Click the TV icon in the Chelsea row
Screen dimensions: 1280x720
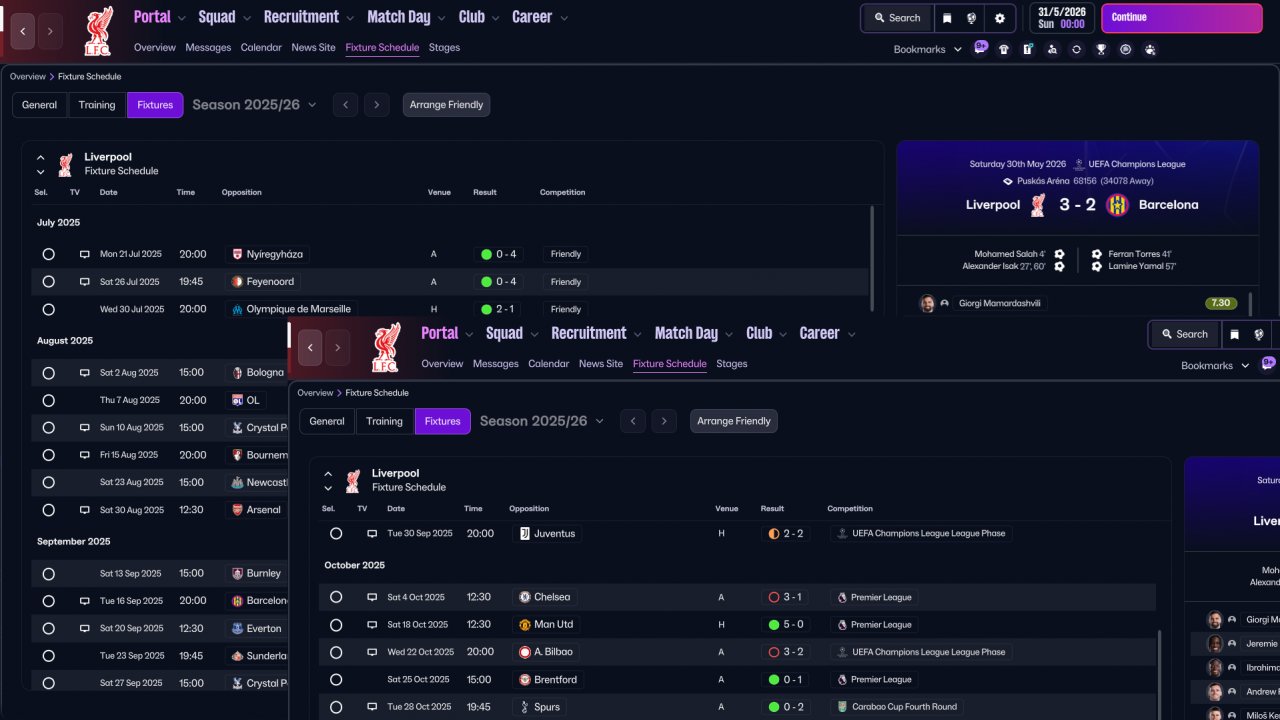pyautogui.click(x=372, y=597)
